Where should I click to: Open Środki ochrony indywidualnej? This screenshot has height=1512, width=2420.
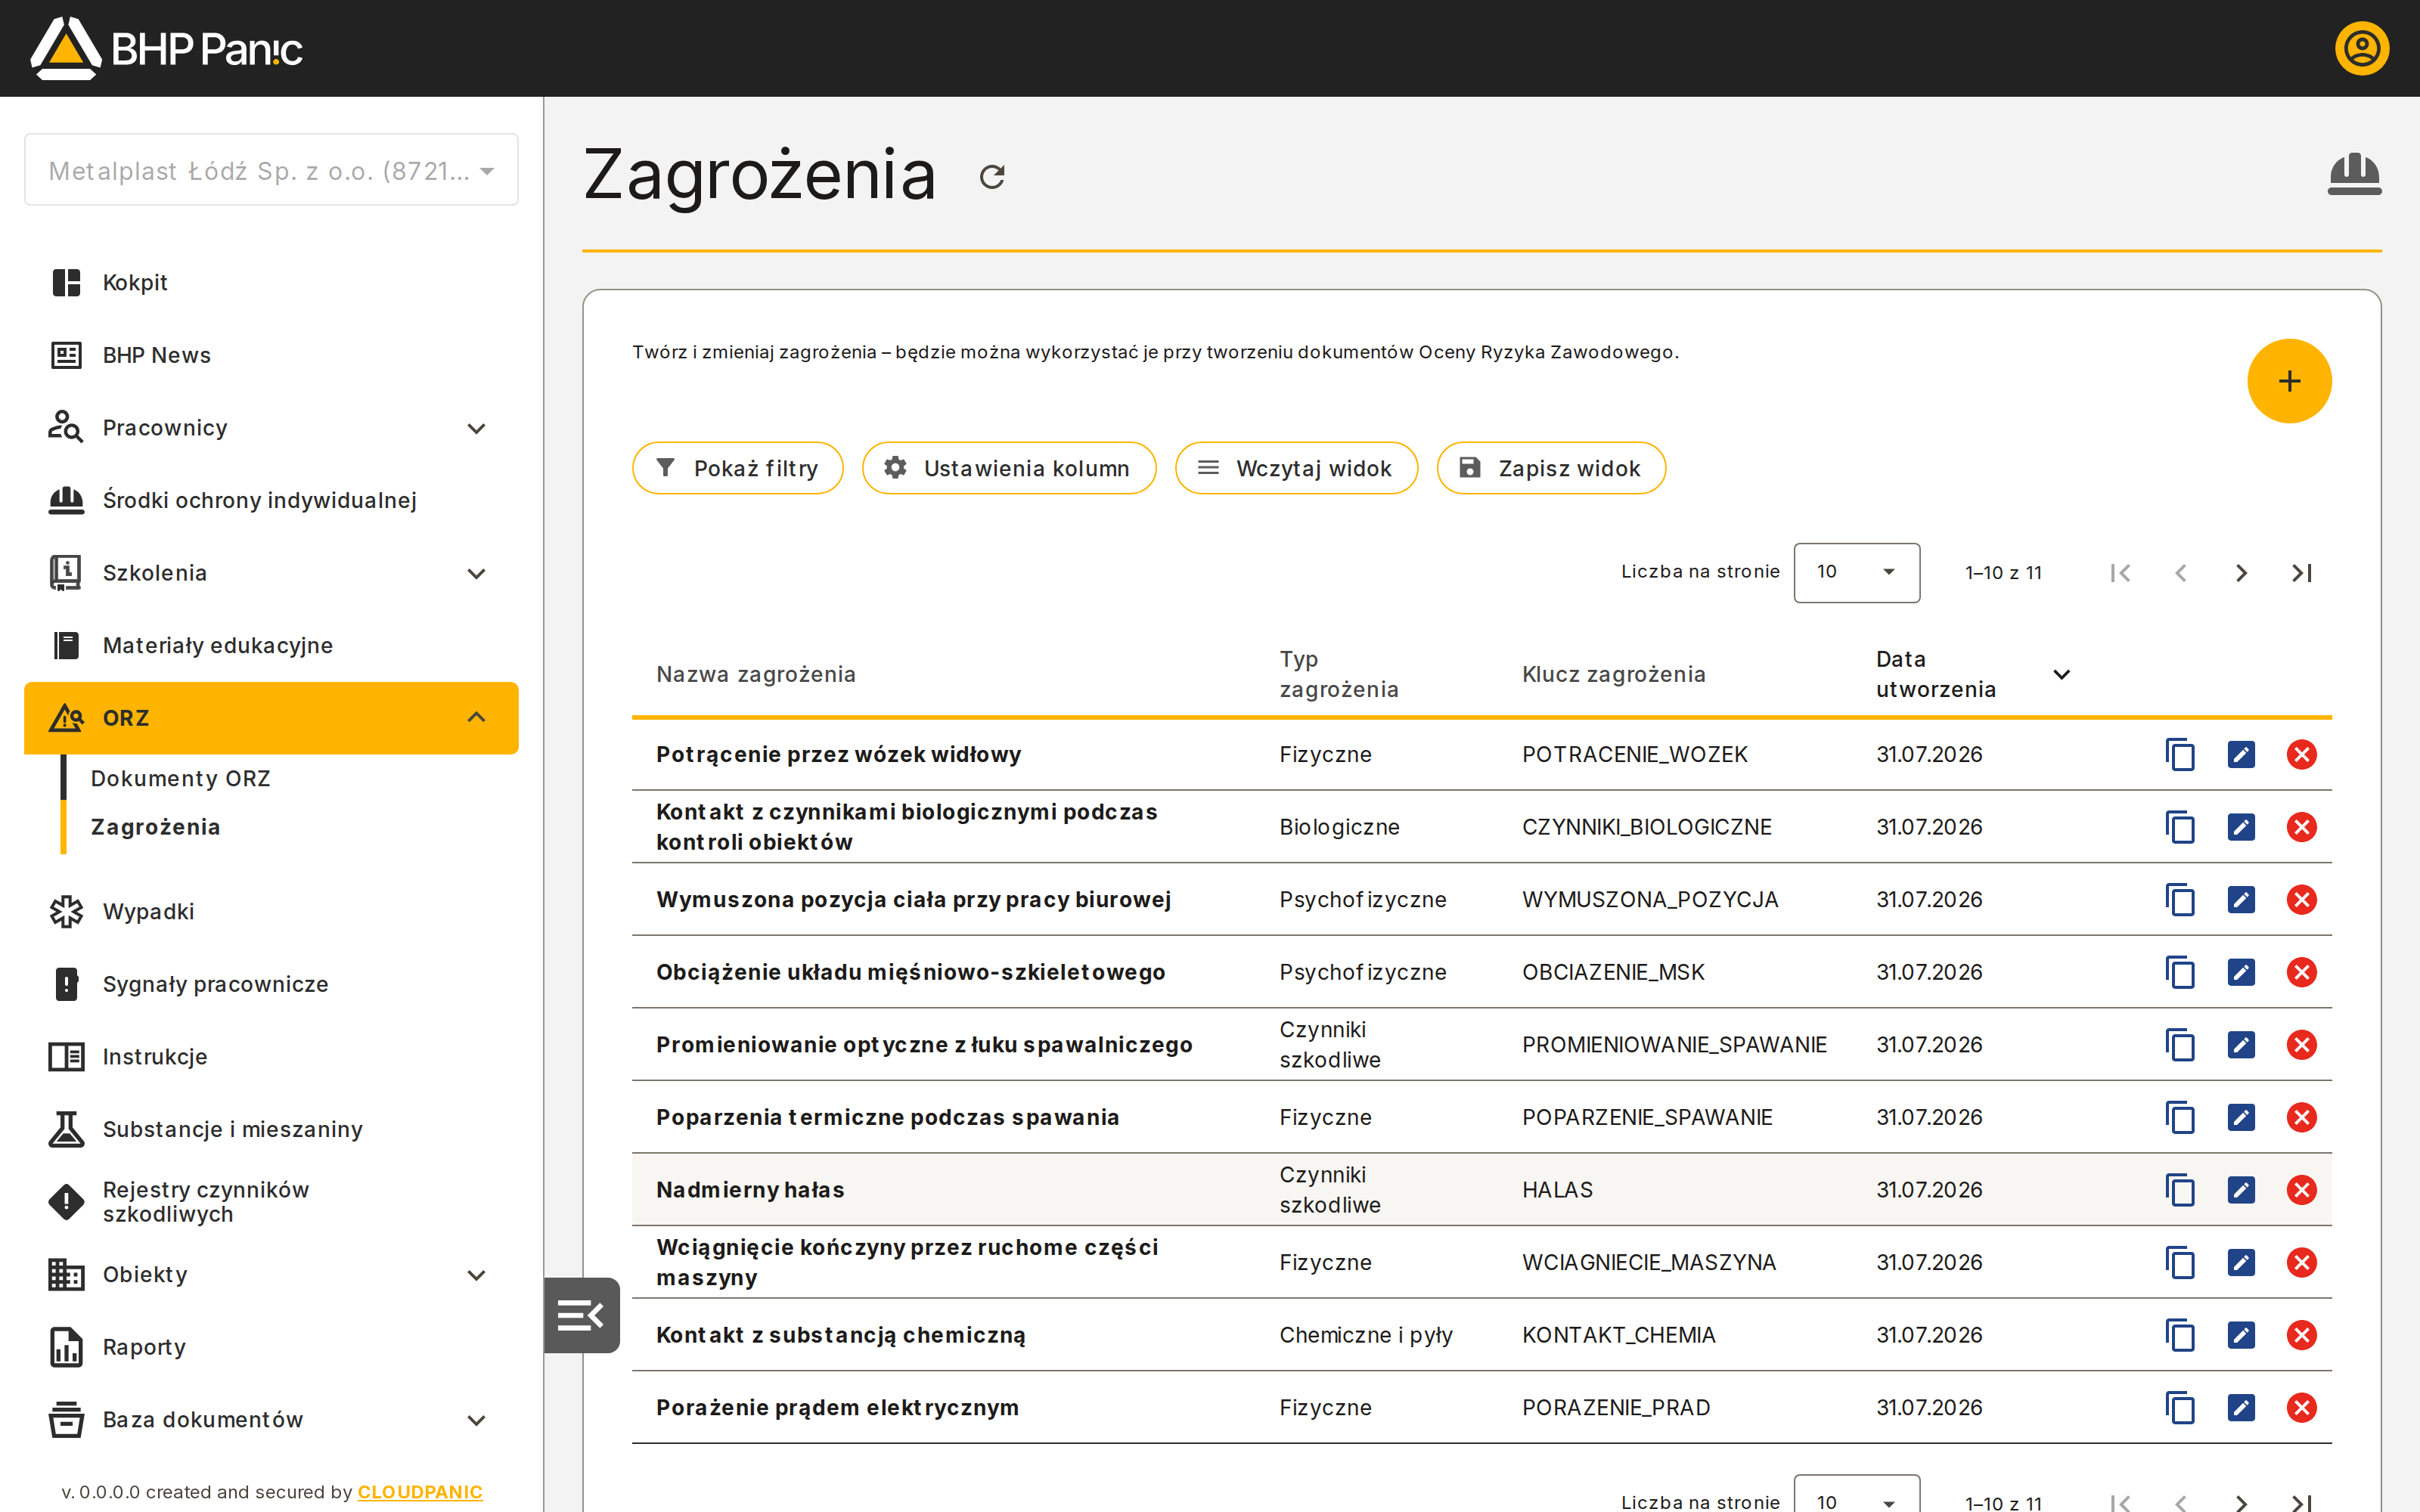(x=271, y=500)
